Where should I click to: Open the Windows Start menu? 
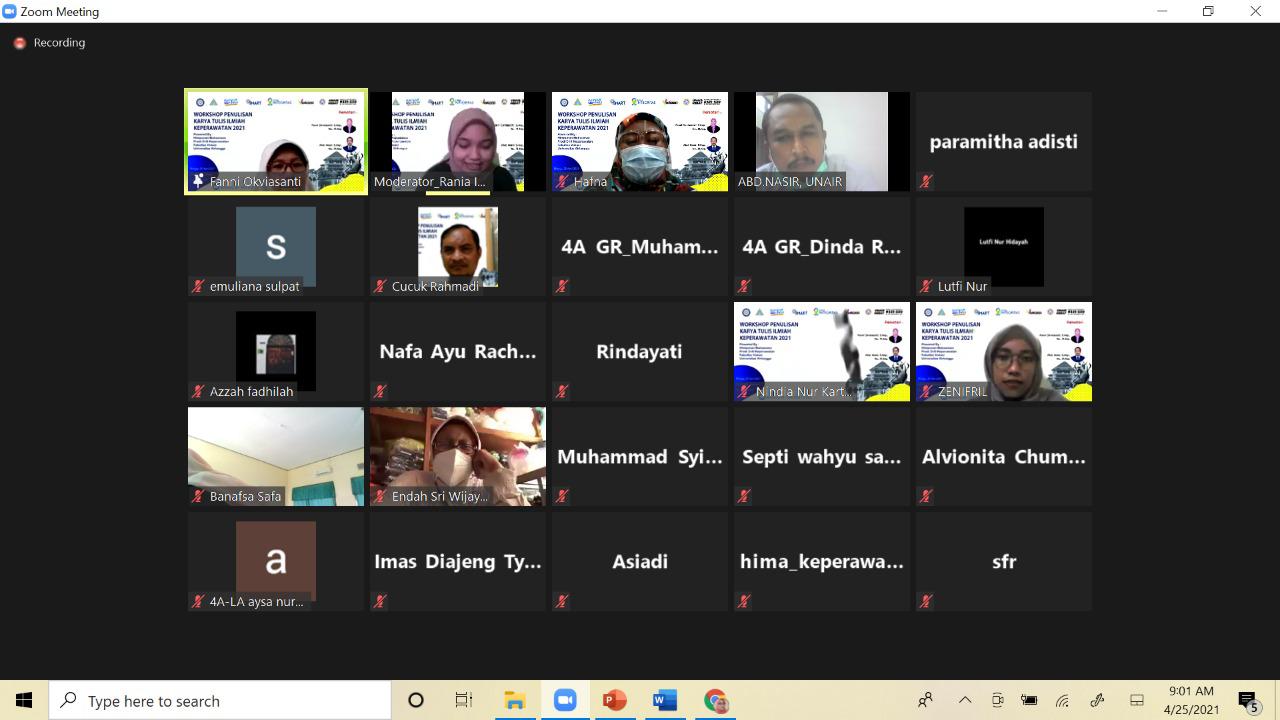[24, 700]
